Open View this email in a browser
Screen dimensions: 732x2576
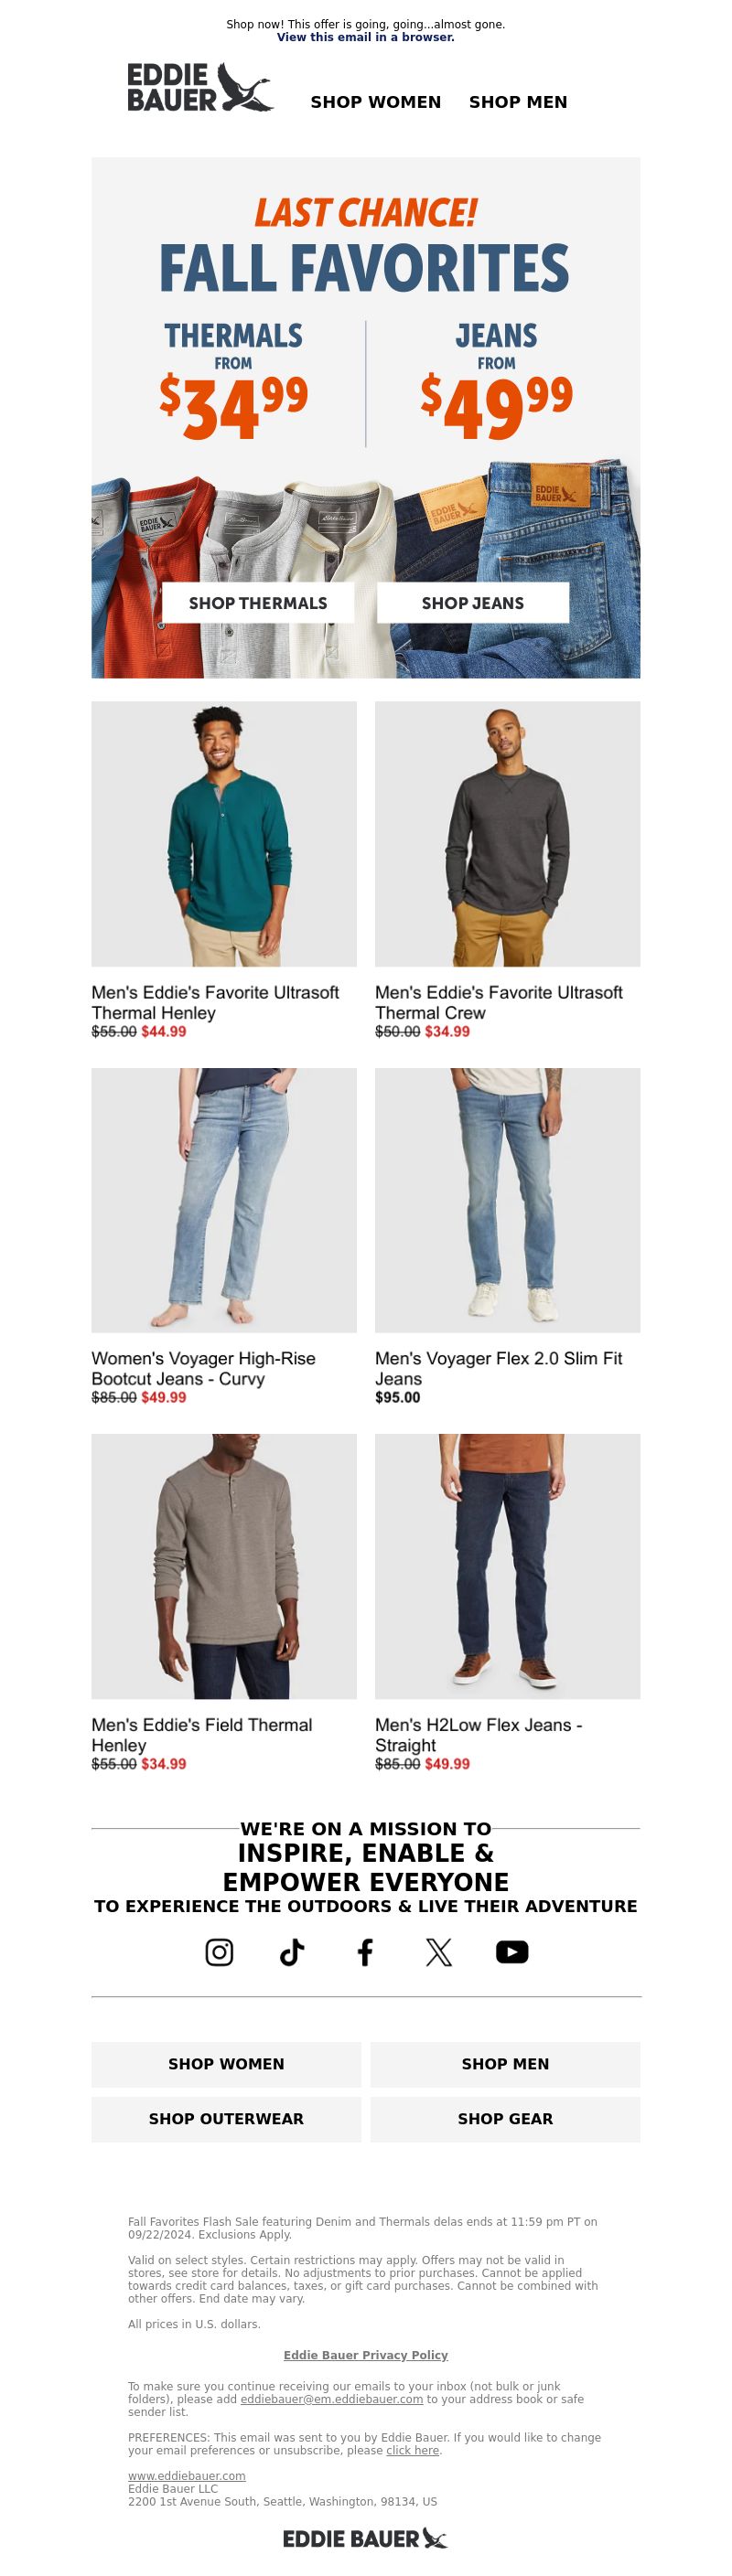pyautogui.click(x=366, y=37)
